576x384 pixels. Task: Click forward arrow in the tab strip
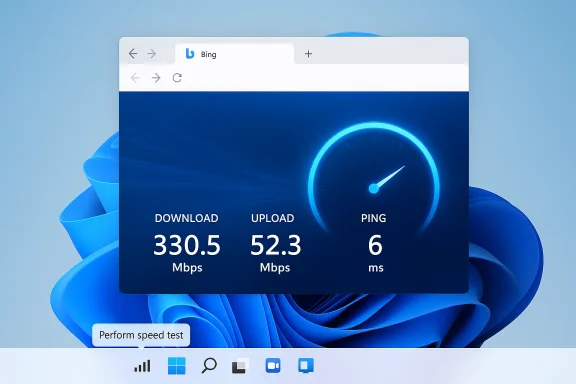[x=152, y=54]
